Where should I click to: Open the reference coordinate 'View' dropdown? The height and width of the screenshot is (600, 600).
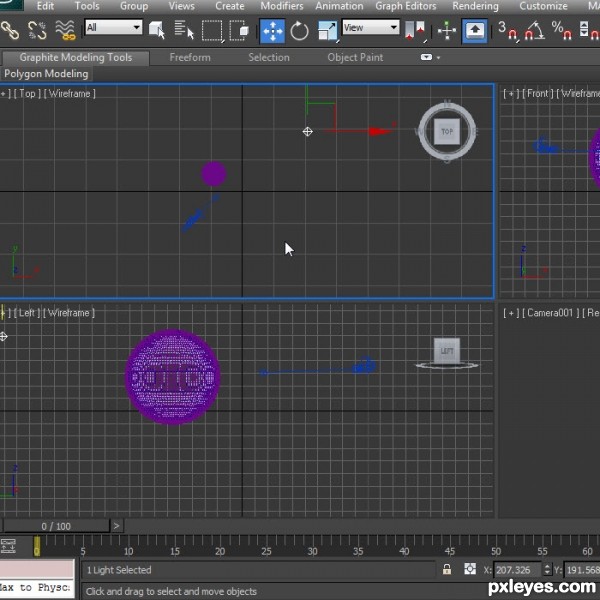click(370, 28)
